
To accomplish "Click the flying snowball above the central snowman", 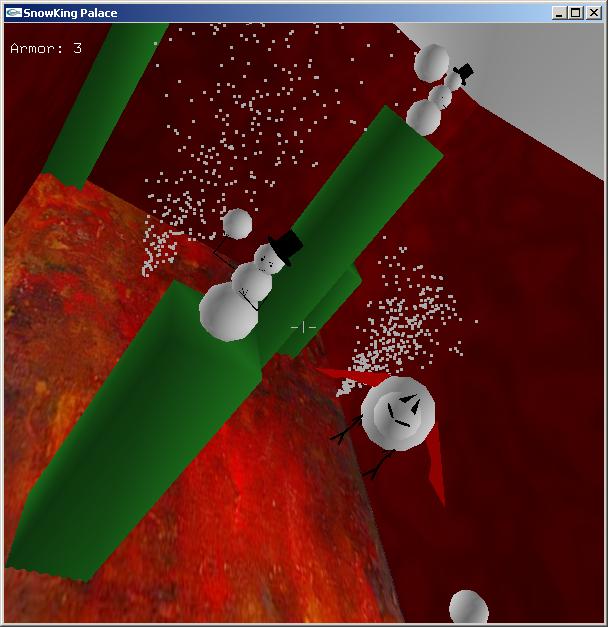I will tap(237, 224).
